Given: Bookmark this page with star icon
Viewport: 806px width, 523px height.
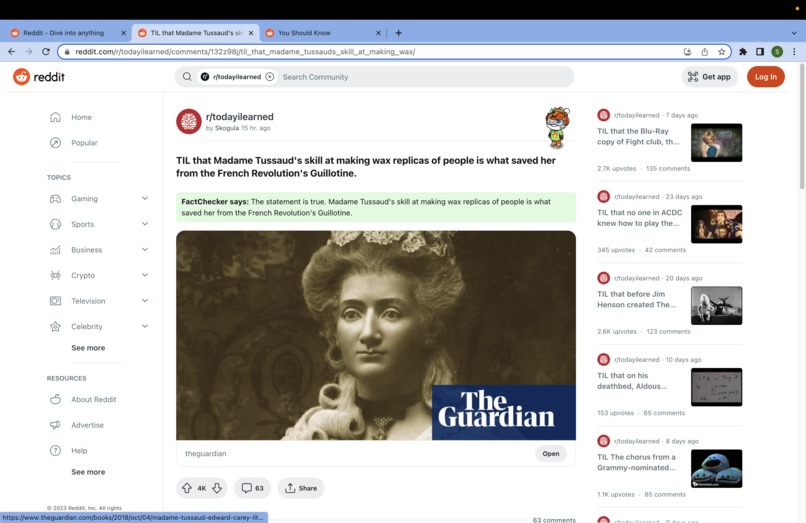Looking at the screenshot, I should [722, 51].
